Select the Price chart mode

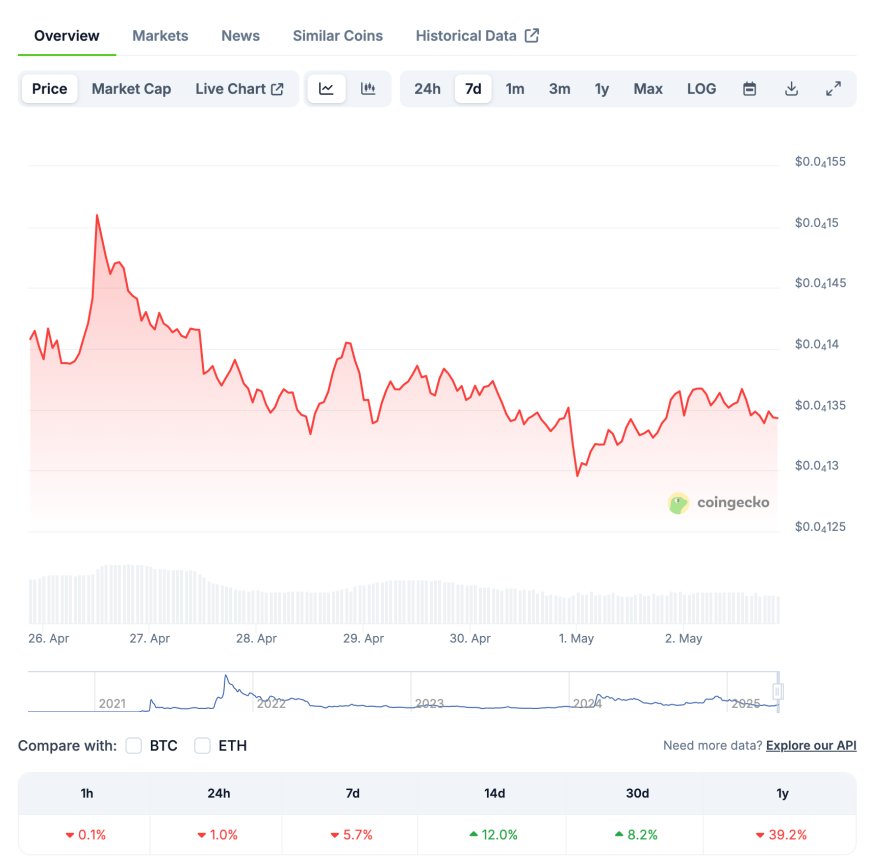(x=49, y=89)
